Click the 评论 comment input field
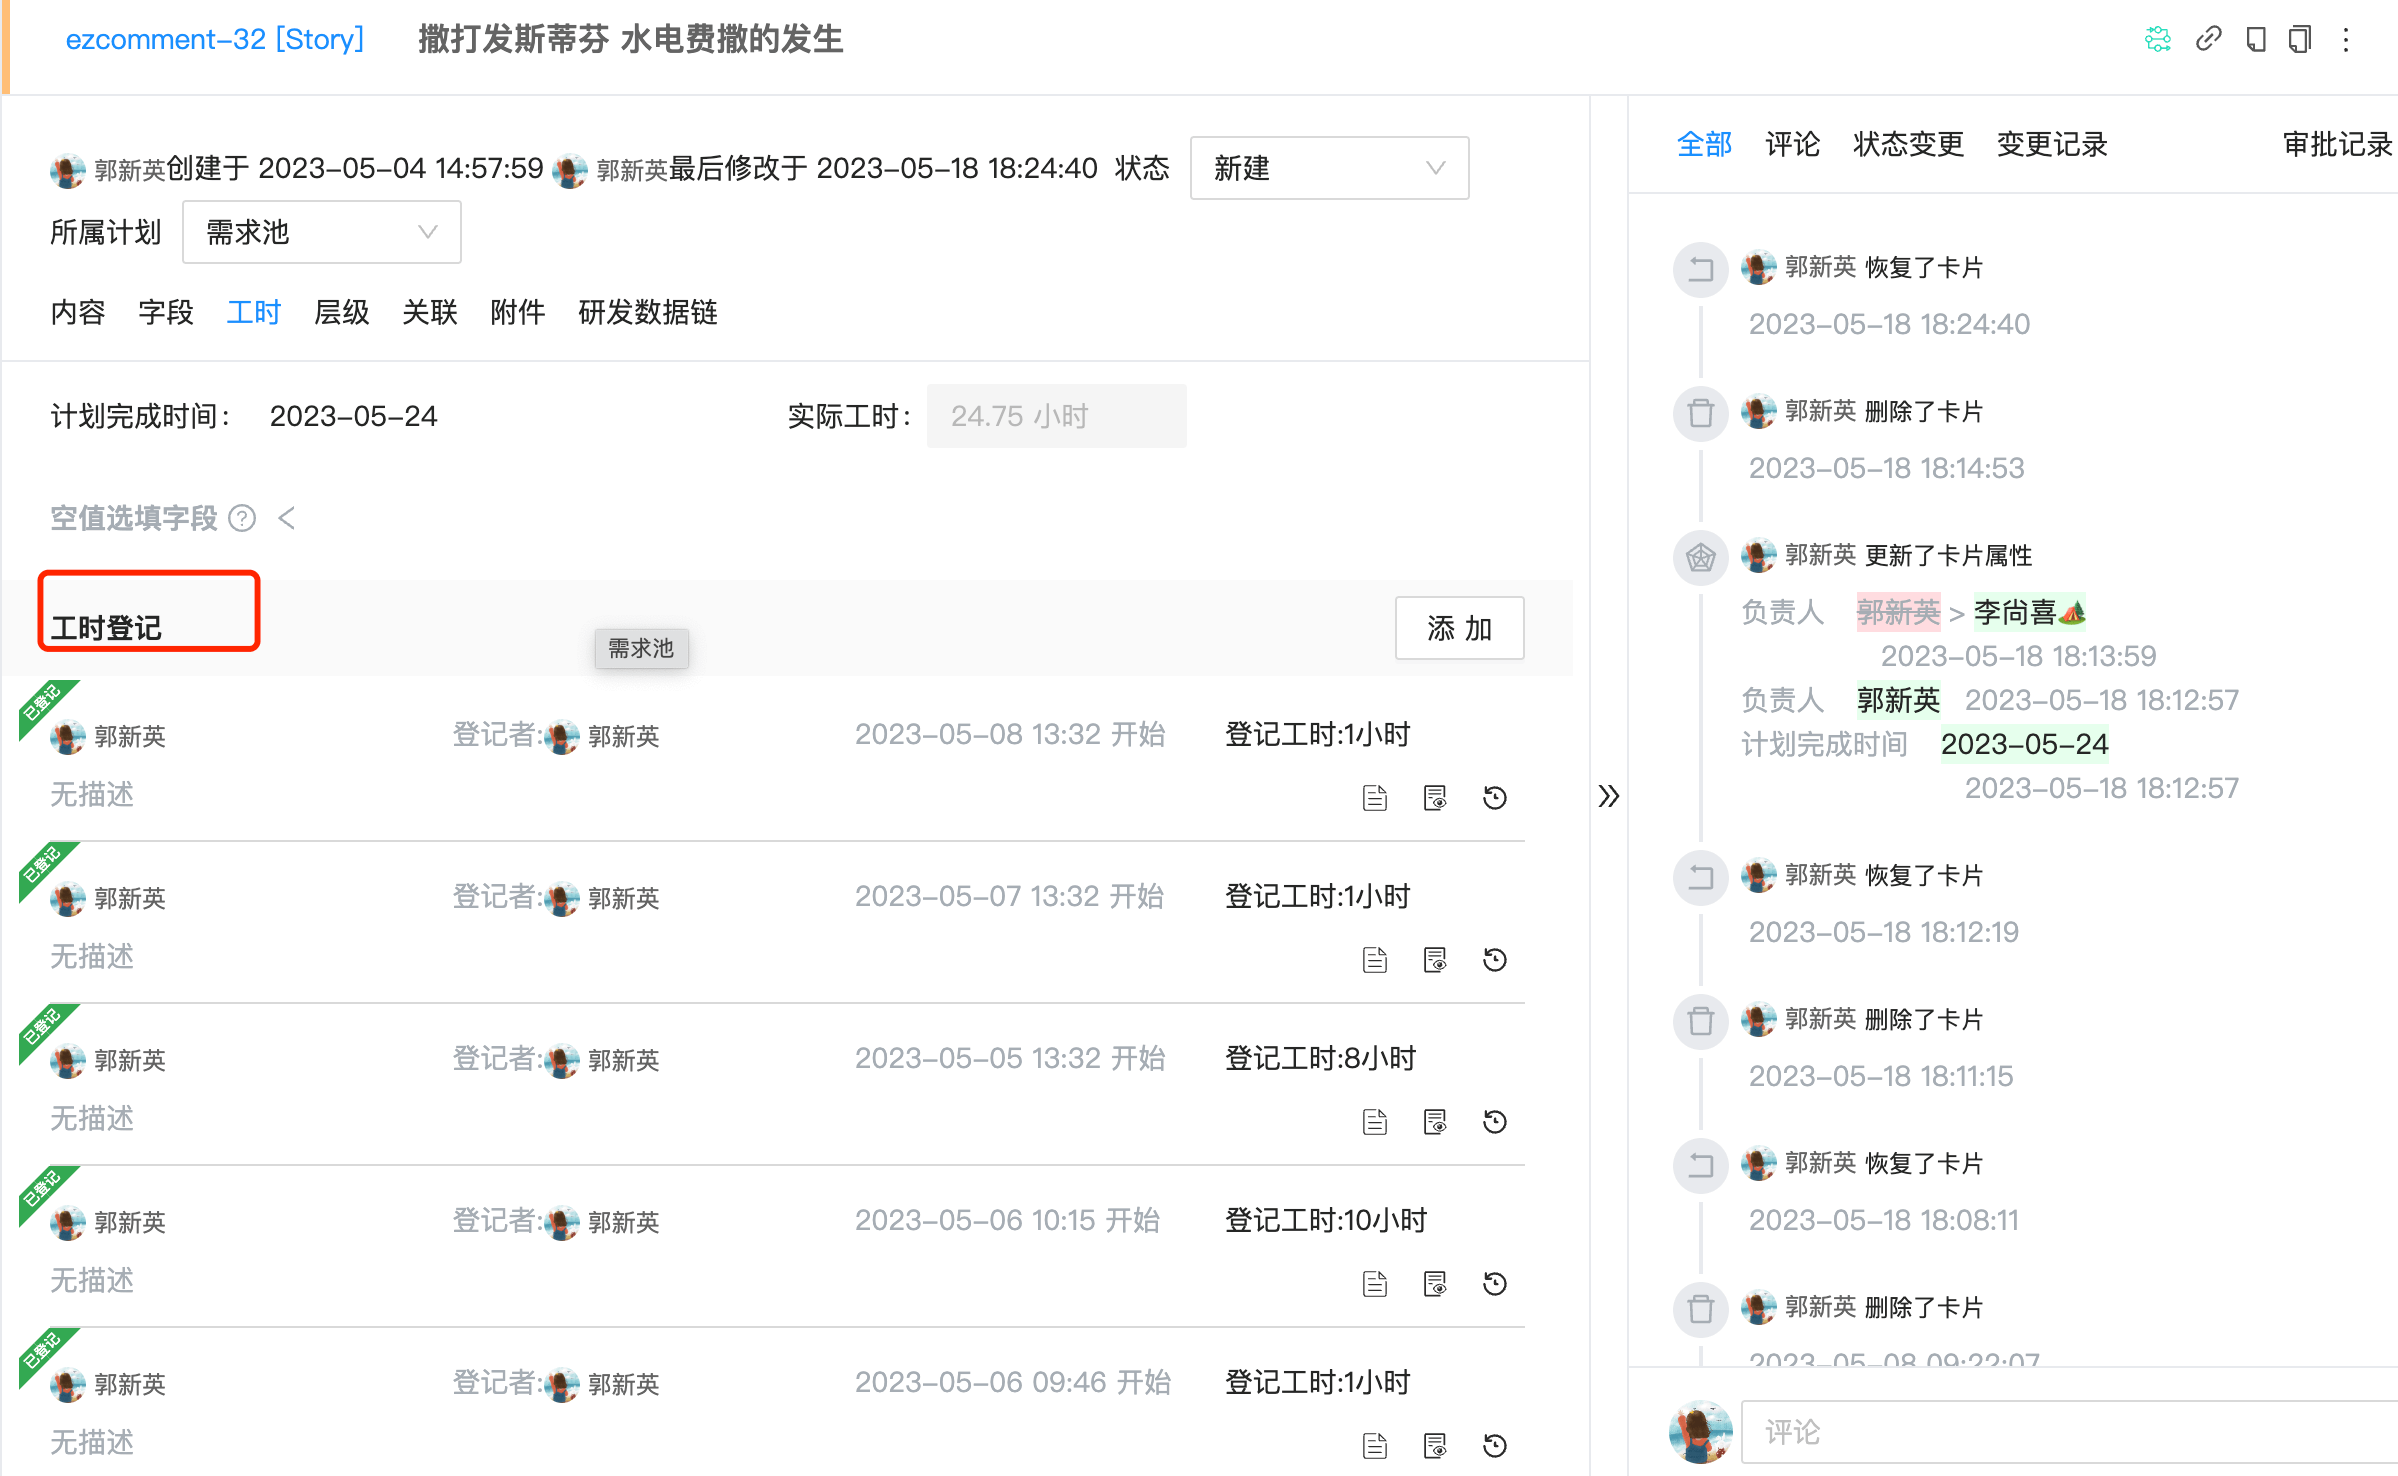 [2060, 1432]
